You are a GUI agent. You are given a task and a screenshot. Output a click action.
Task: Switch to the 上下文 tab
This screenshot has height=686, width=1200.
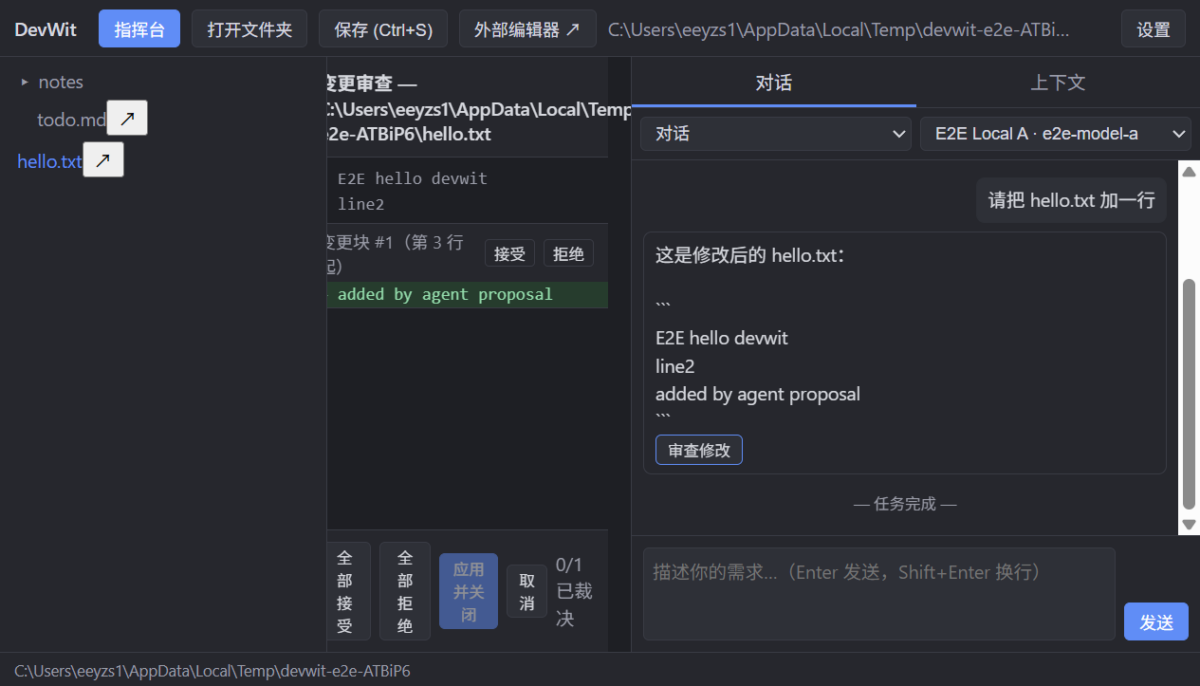click(x=1058, y=82)
